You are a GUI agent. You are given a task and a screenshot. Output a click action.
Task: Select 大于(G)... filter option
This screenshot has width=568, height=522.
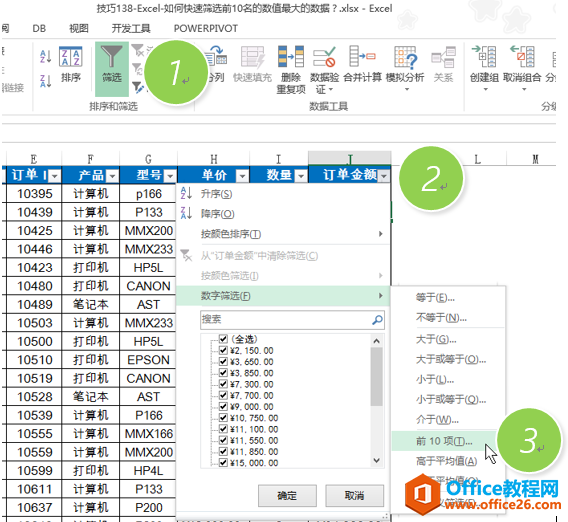436,339
